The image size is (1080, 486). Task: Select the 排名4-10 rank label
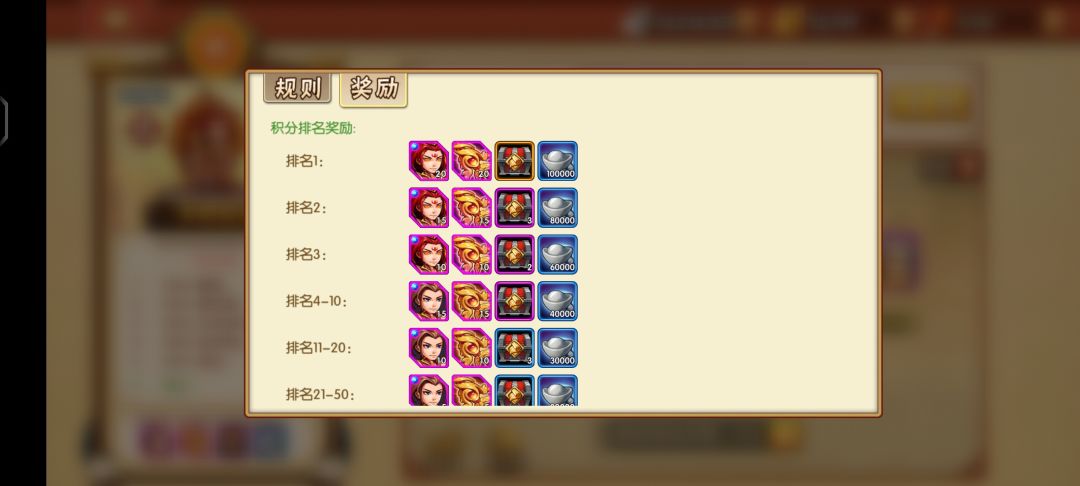[x=317, y=301]
